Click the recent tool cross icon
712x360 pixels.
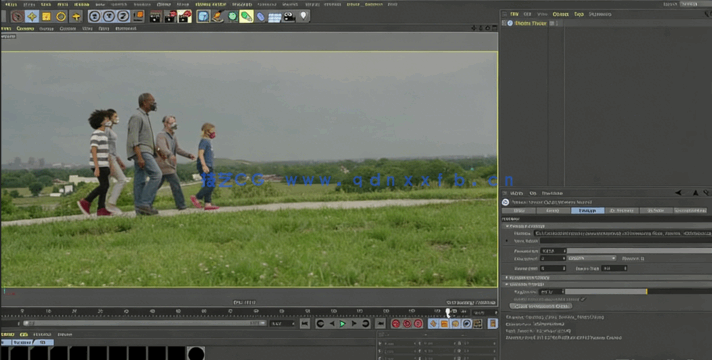tap(76, 17)
